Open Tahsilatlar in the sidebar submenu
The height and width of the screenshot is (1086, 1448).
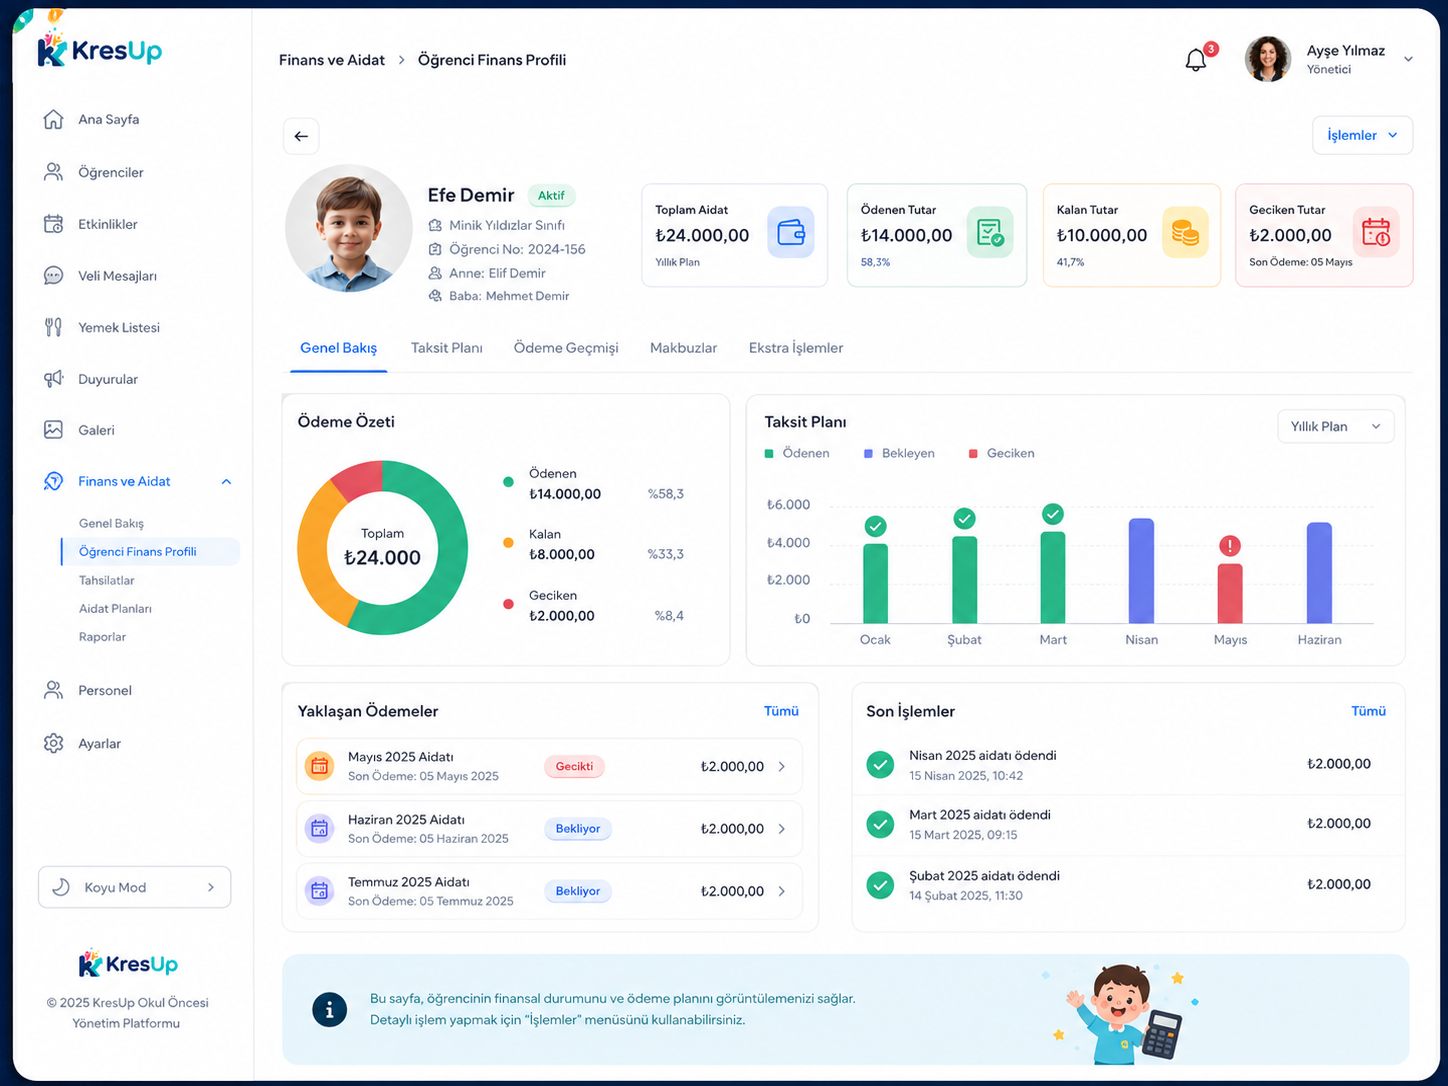point(107,580)
